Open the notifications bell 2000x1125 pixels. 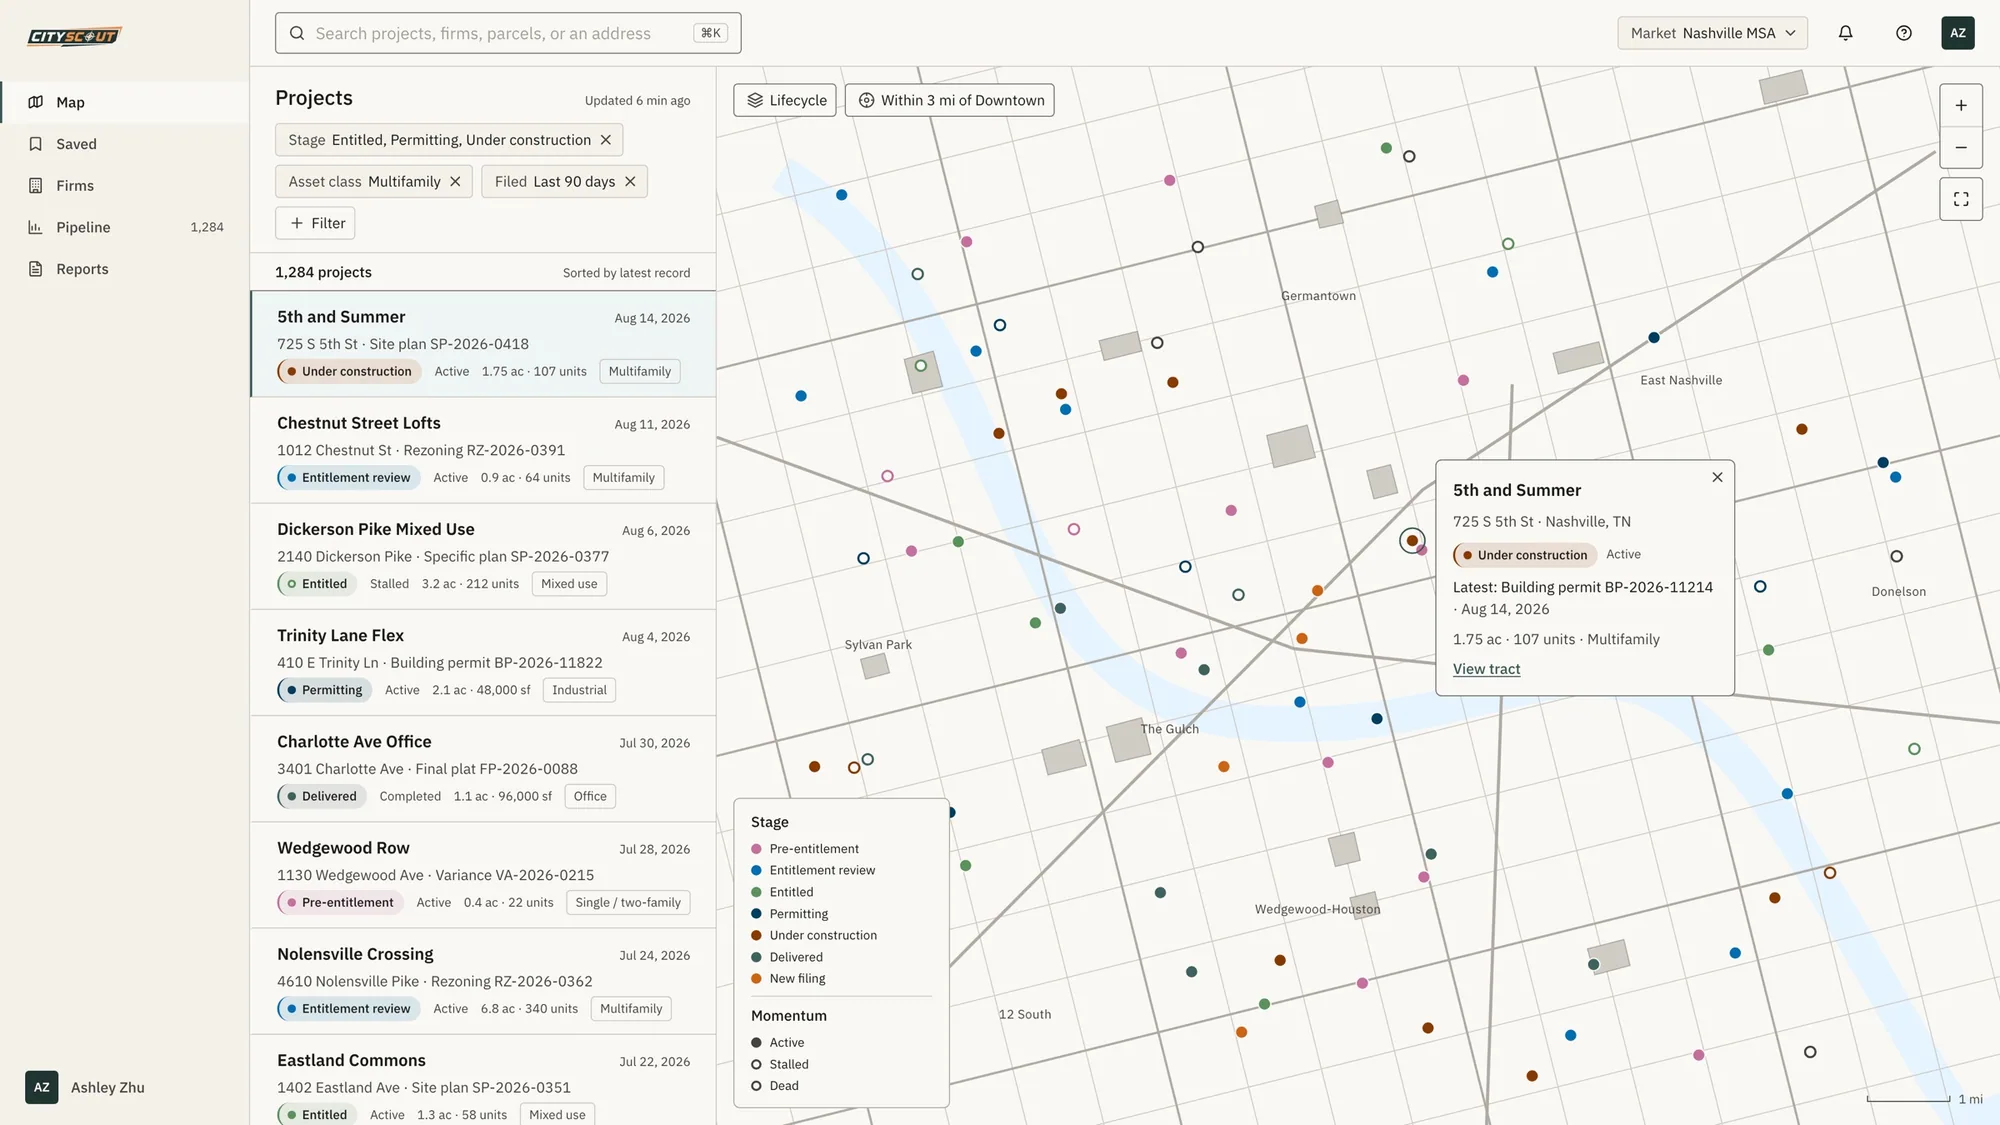(1845, 33)
